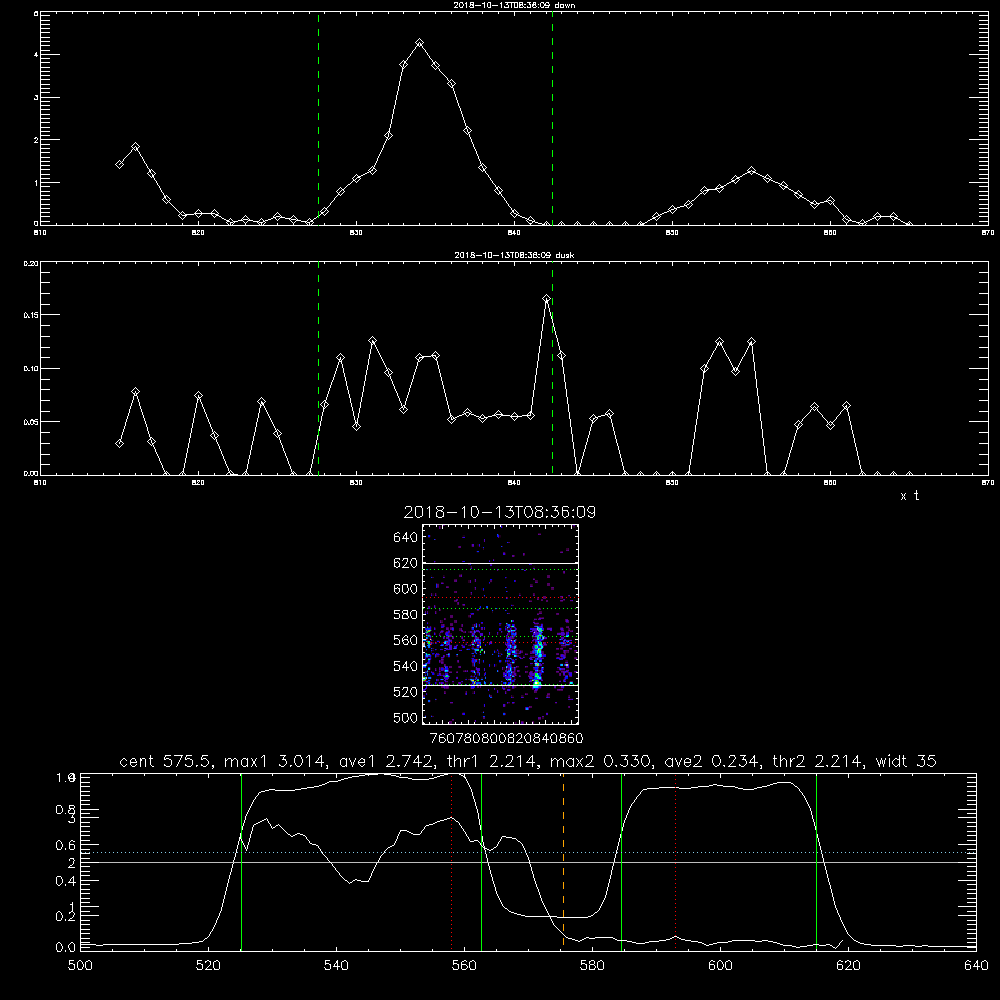Click the upper white horizontal line on spectrogram

501,563
